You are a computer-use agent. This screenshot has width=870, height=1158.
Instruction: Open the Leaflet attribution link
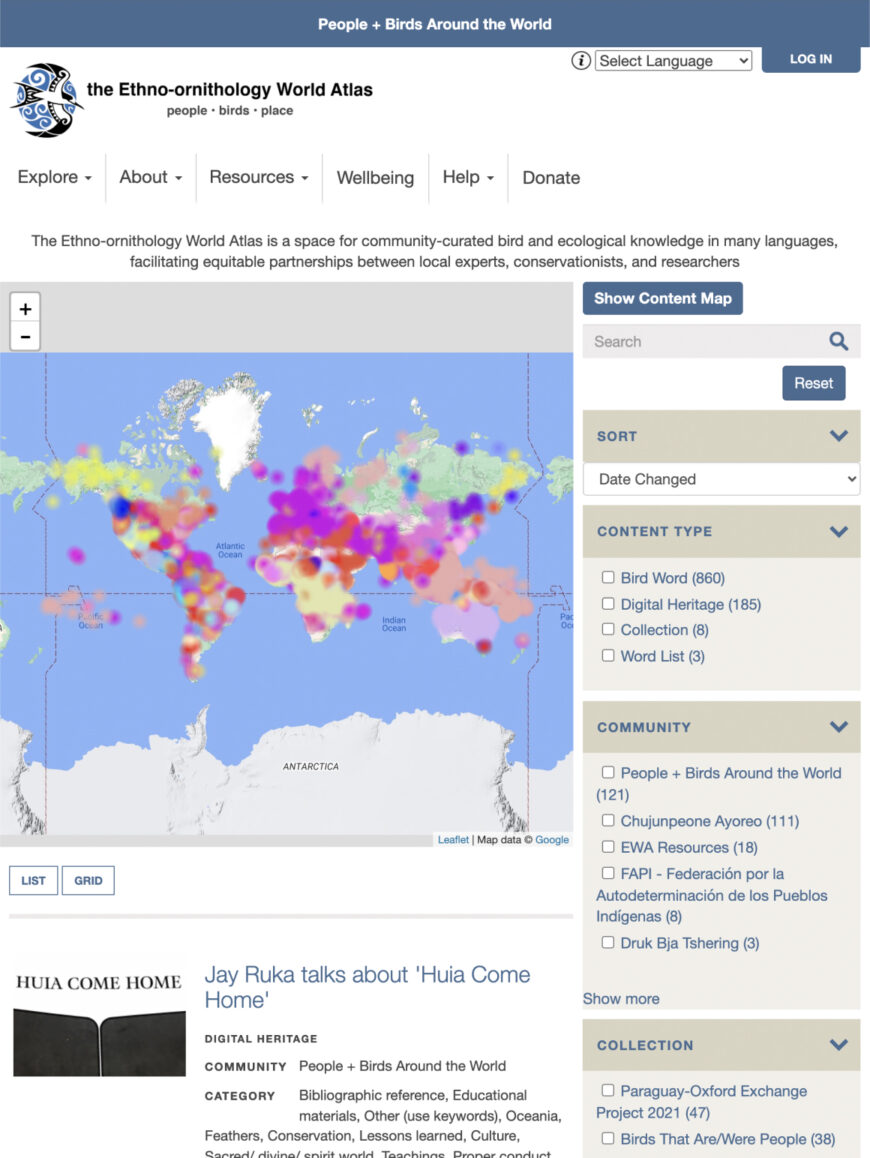452,839
